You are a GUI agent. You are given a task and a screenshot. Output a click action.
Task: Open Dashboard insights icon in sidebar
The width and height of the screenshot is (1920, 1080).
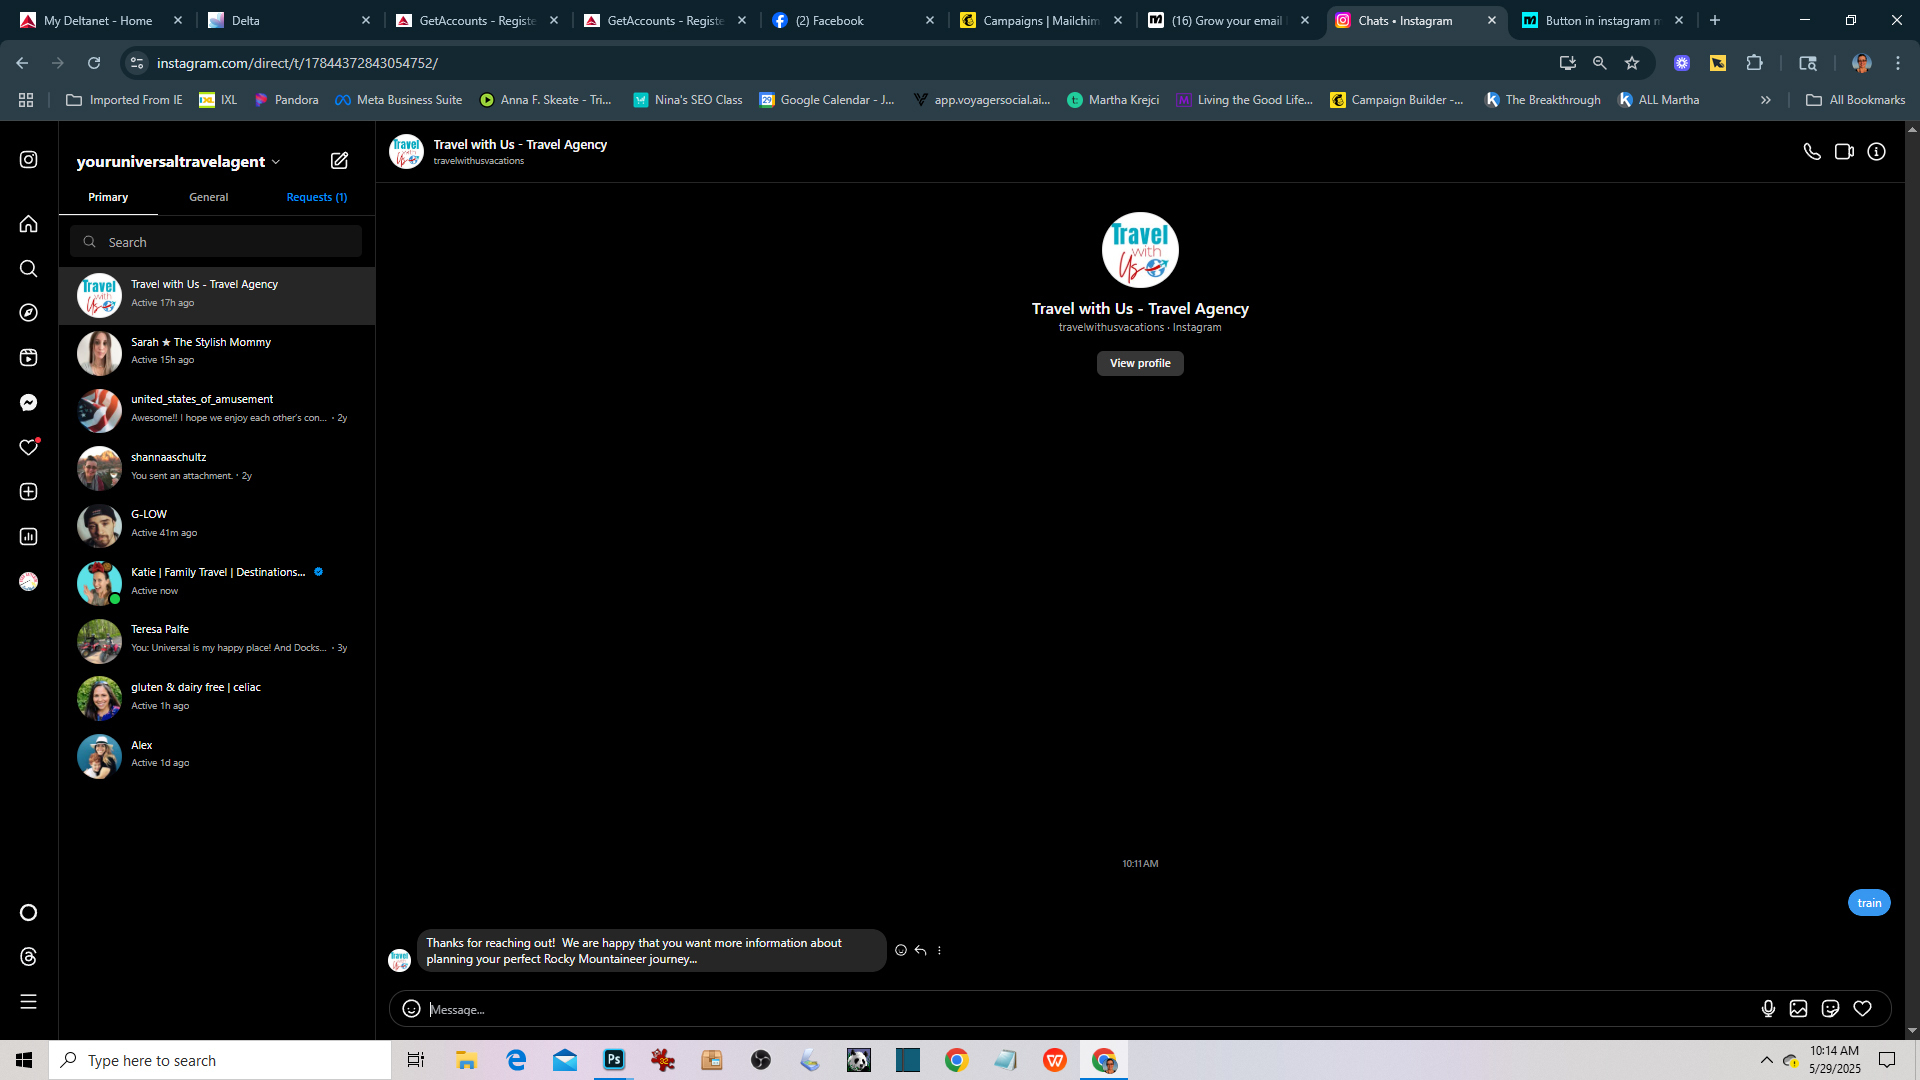click(x=28, y=537)
